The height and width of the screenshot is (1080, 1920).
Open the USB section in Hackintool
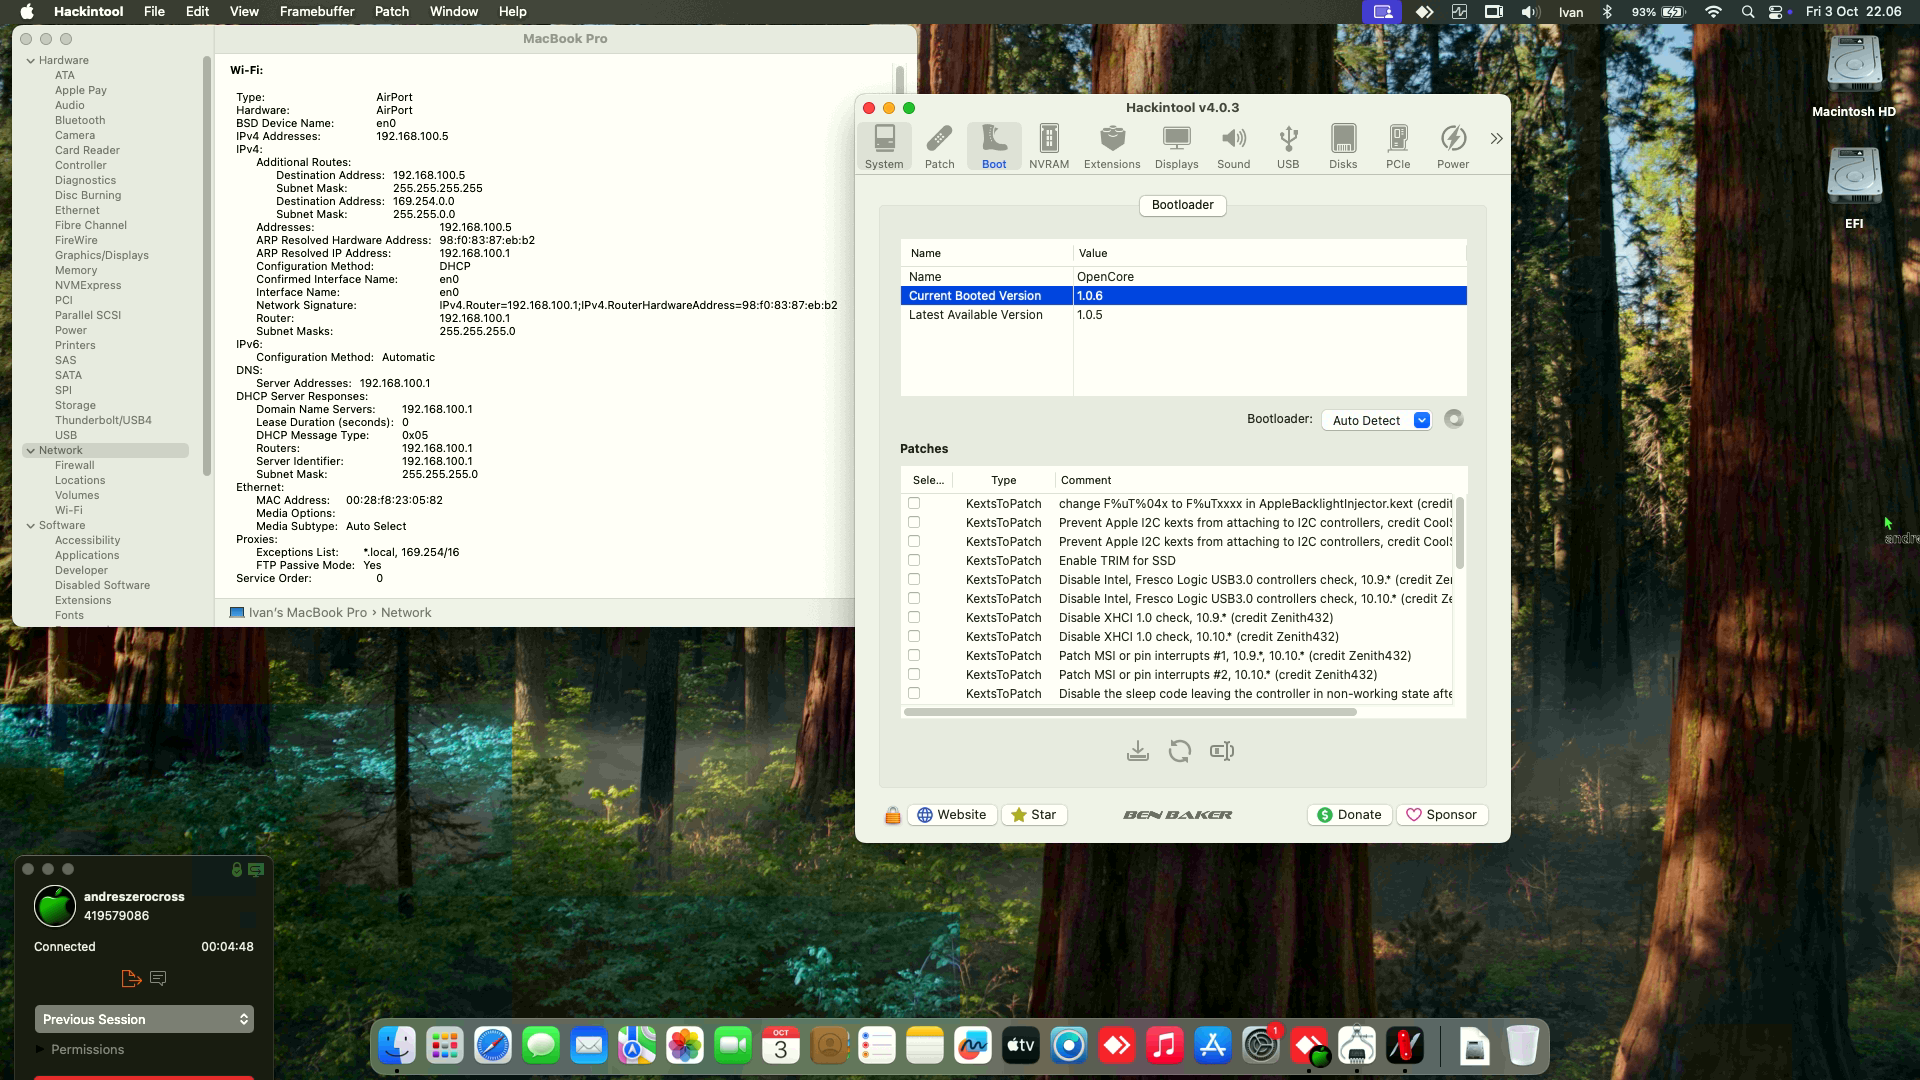point(1288,146)
